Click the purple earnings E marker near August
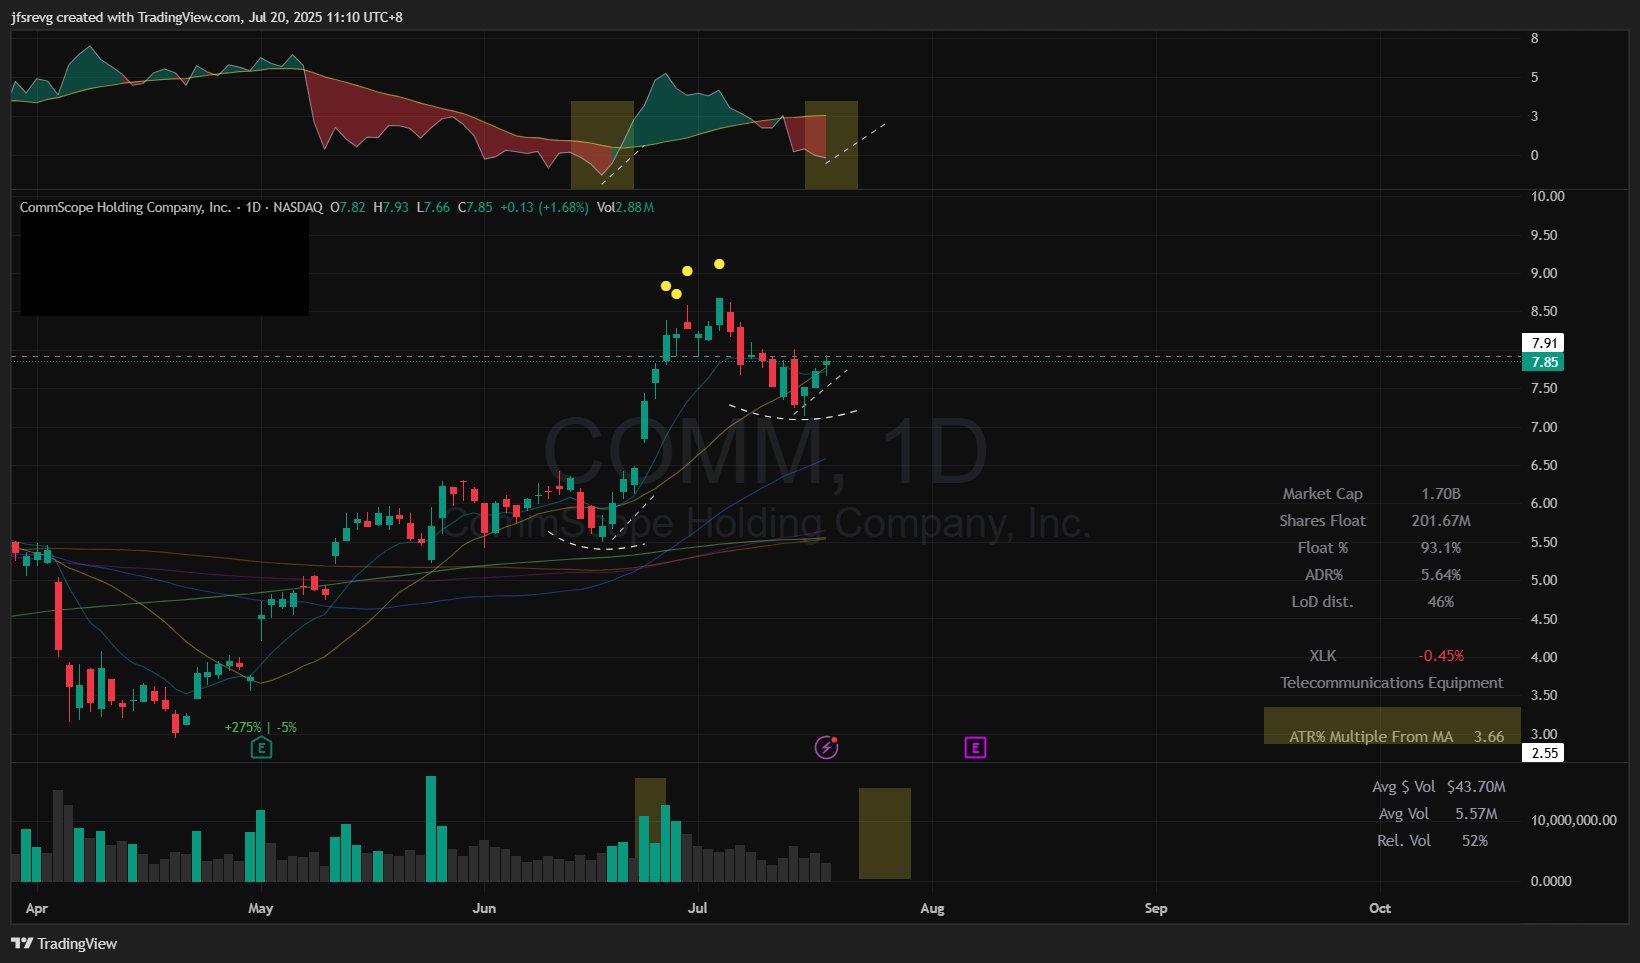This screenshot has height=963, width=1640. pos(975,747)
